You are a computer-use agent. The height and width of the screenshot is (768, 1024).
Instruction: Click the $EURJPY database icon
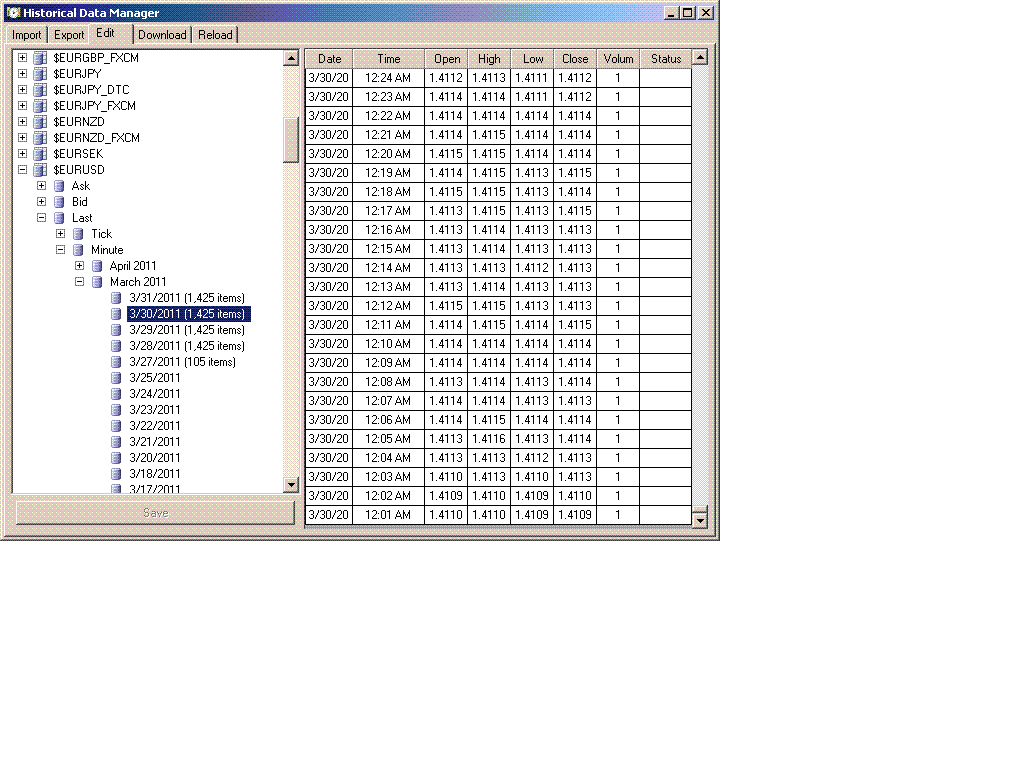coord(40,74)
